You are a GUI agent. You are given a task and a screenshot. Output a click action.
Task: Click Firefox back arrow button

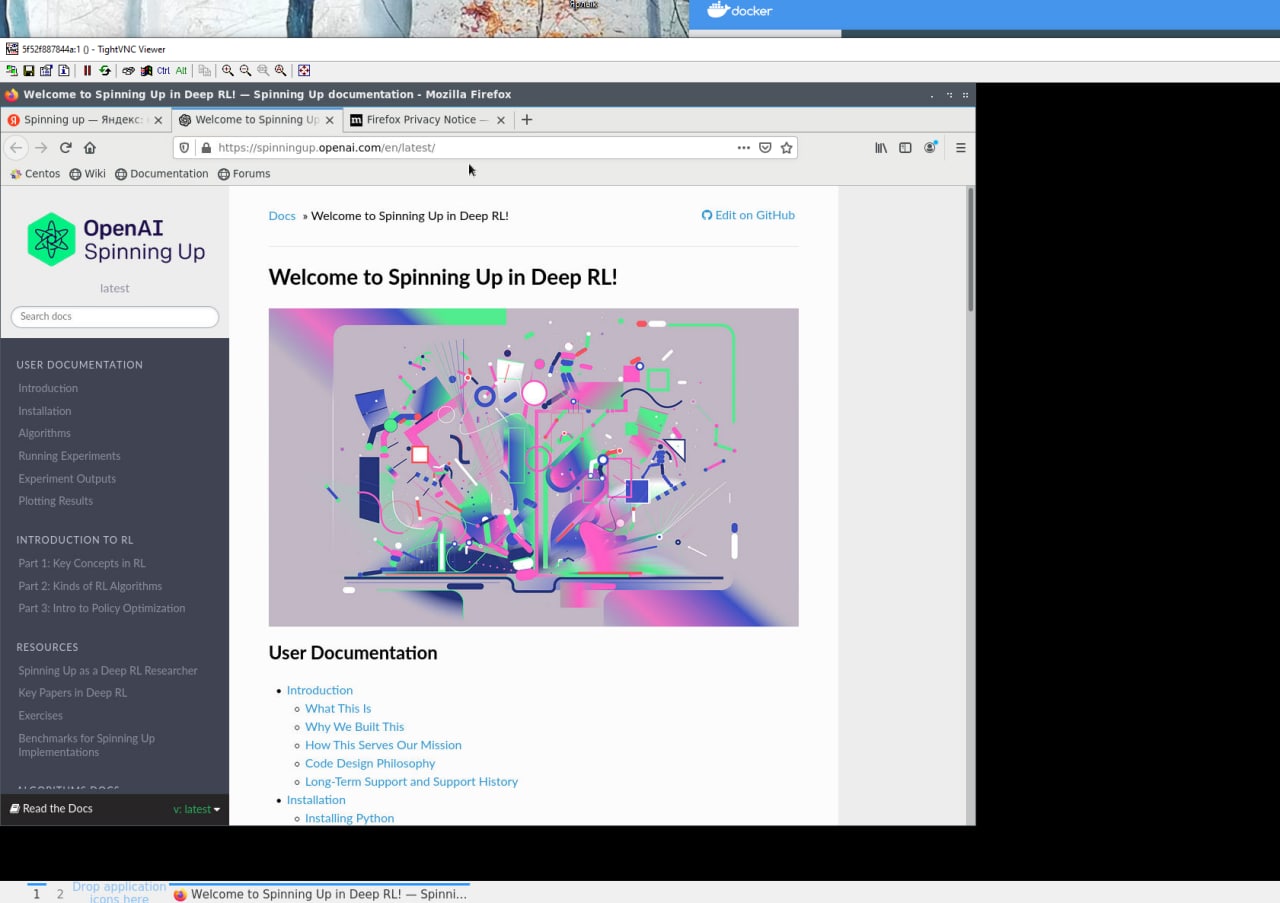[x=15, y=147]
